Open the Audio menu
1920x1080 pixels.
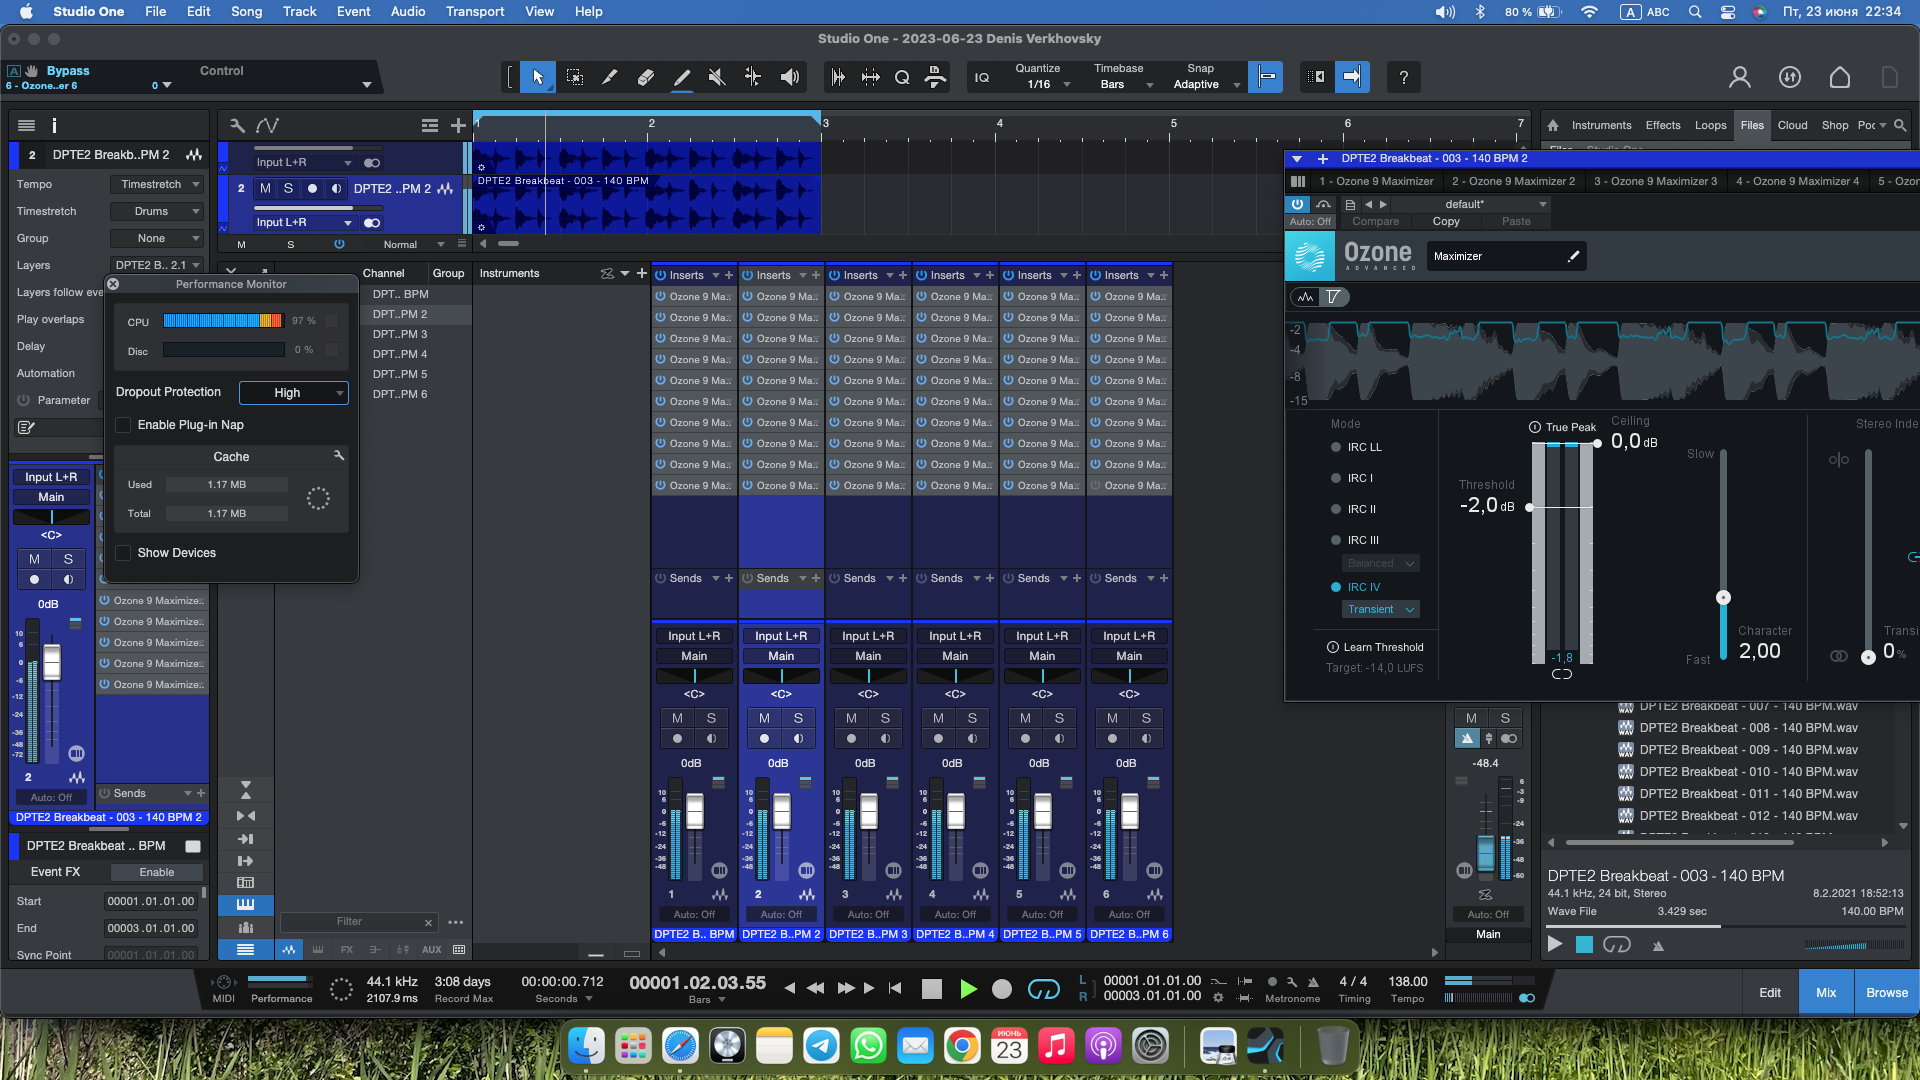[x=408, y=11]
